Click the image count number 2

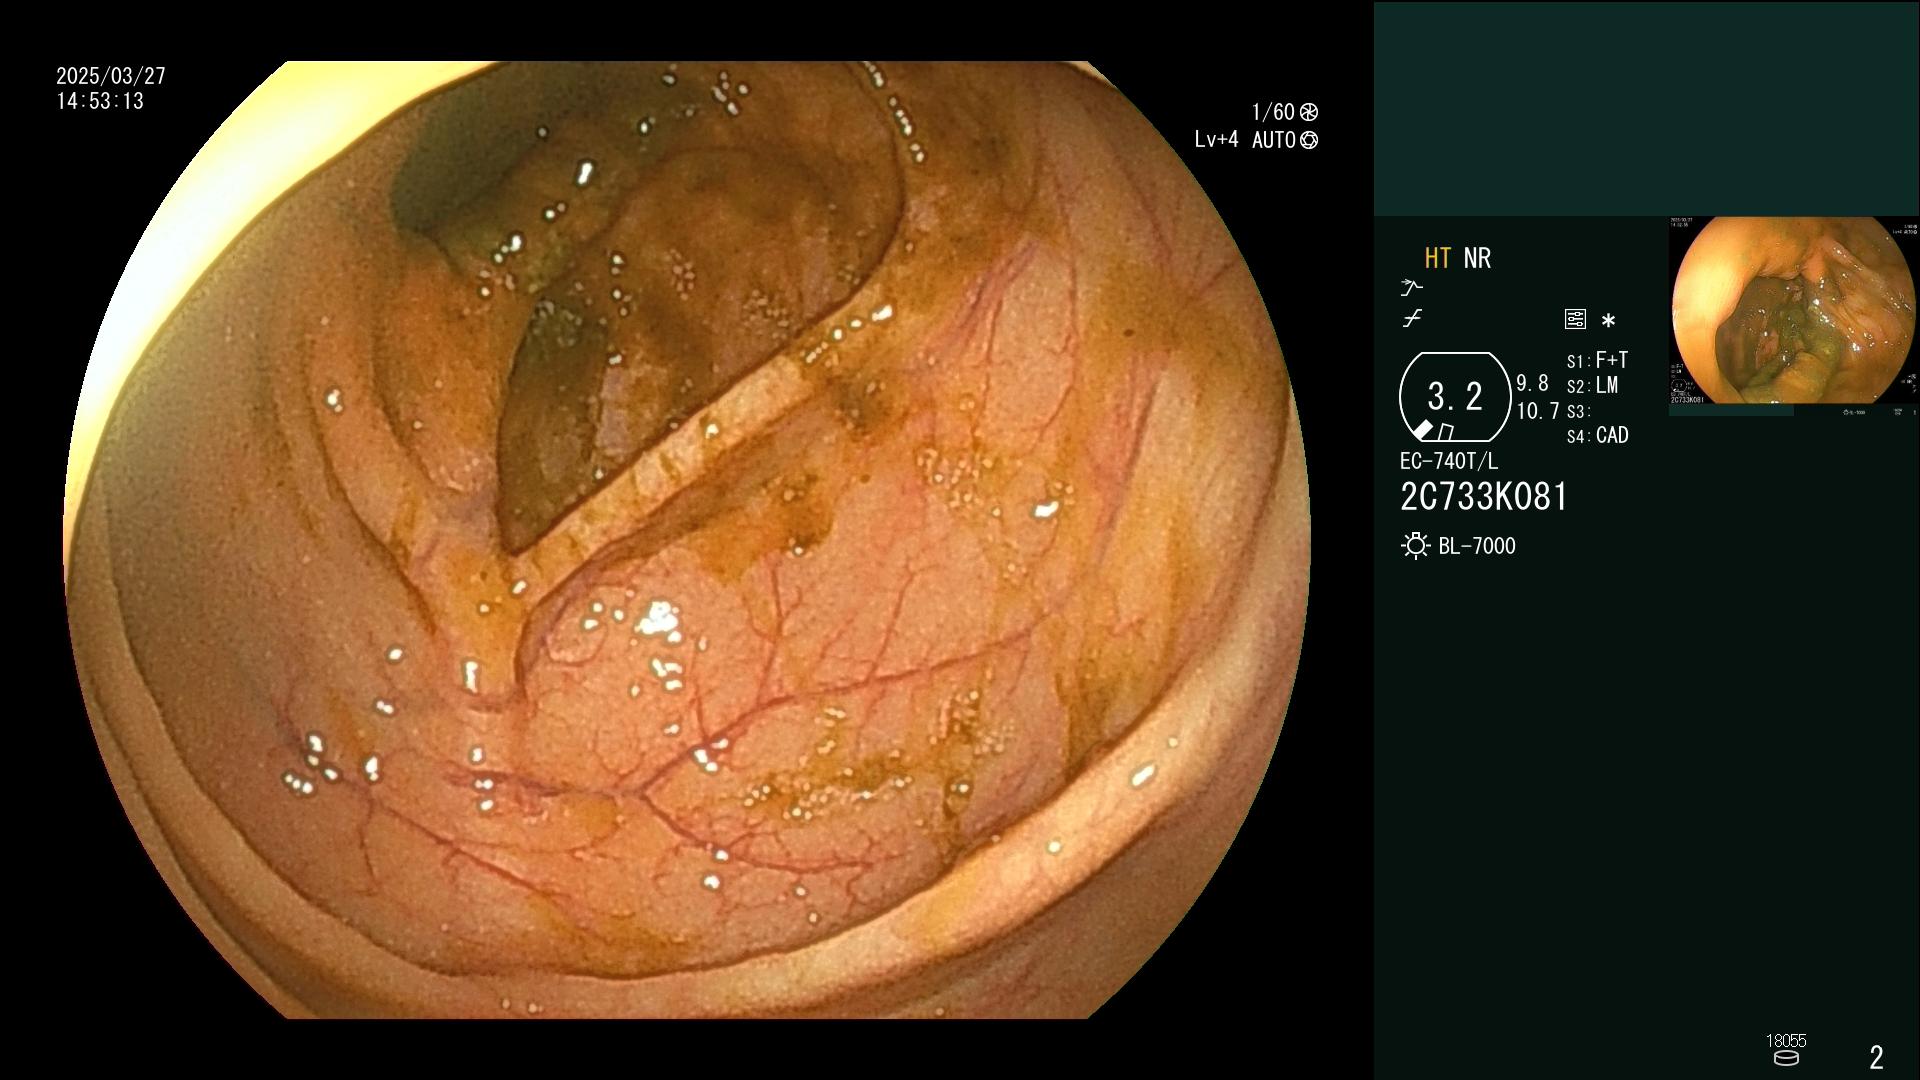pos(1877,1057)
